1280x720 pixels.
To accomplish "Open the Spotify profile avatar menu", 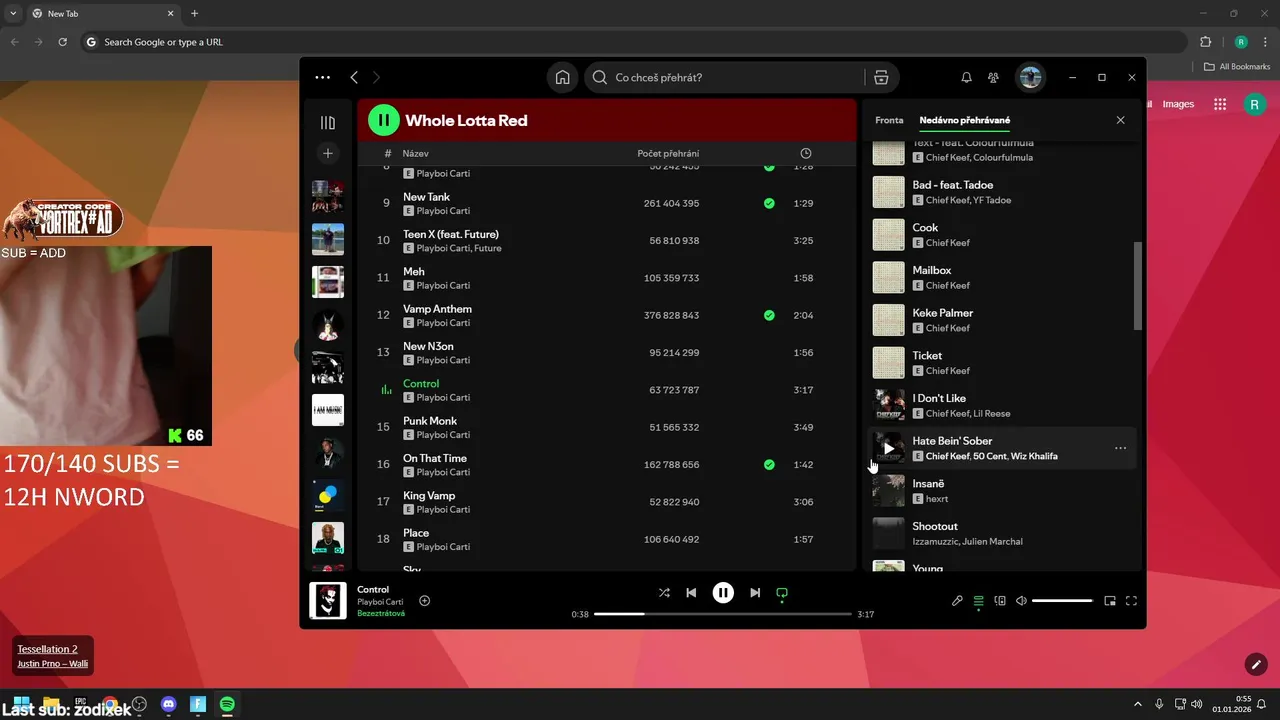I will point(1030,77).
